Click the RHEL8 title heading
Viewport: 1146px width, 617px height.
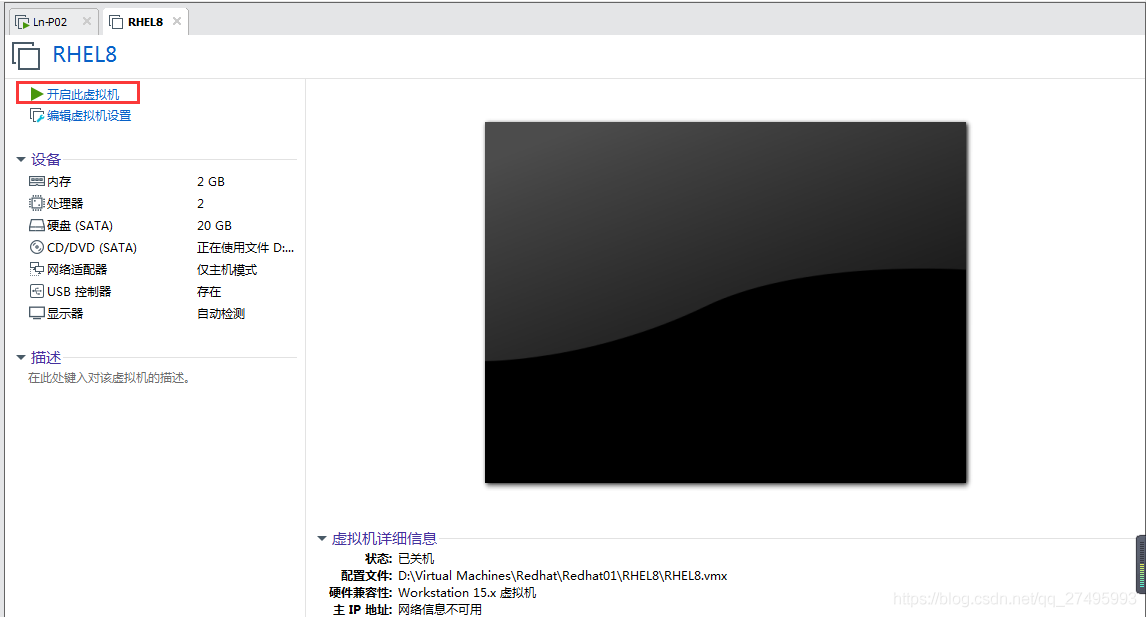[84, 55]
